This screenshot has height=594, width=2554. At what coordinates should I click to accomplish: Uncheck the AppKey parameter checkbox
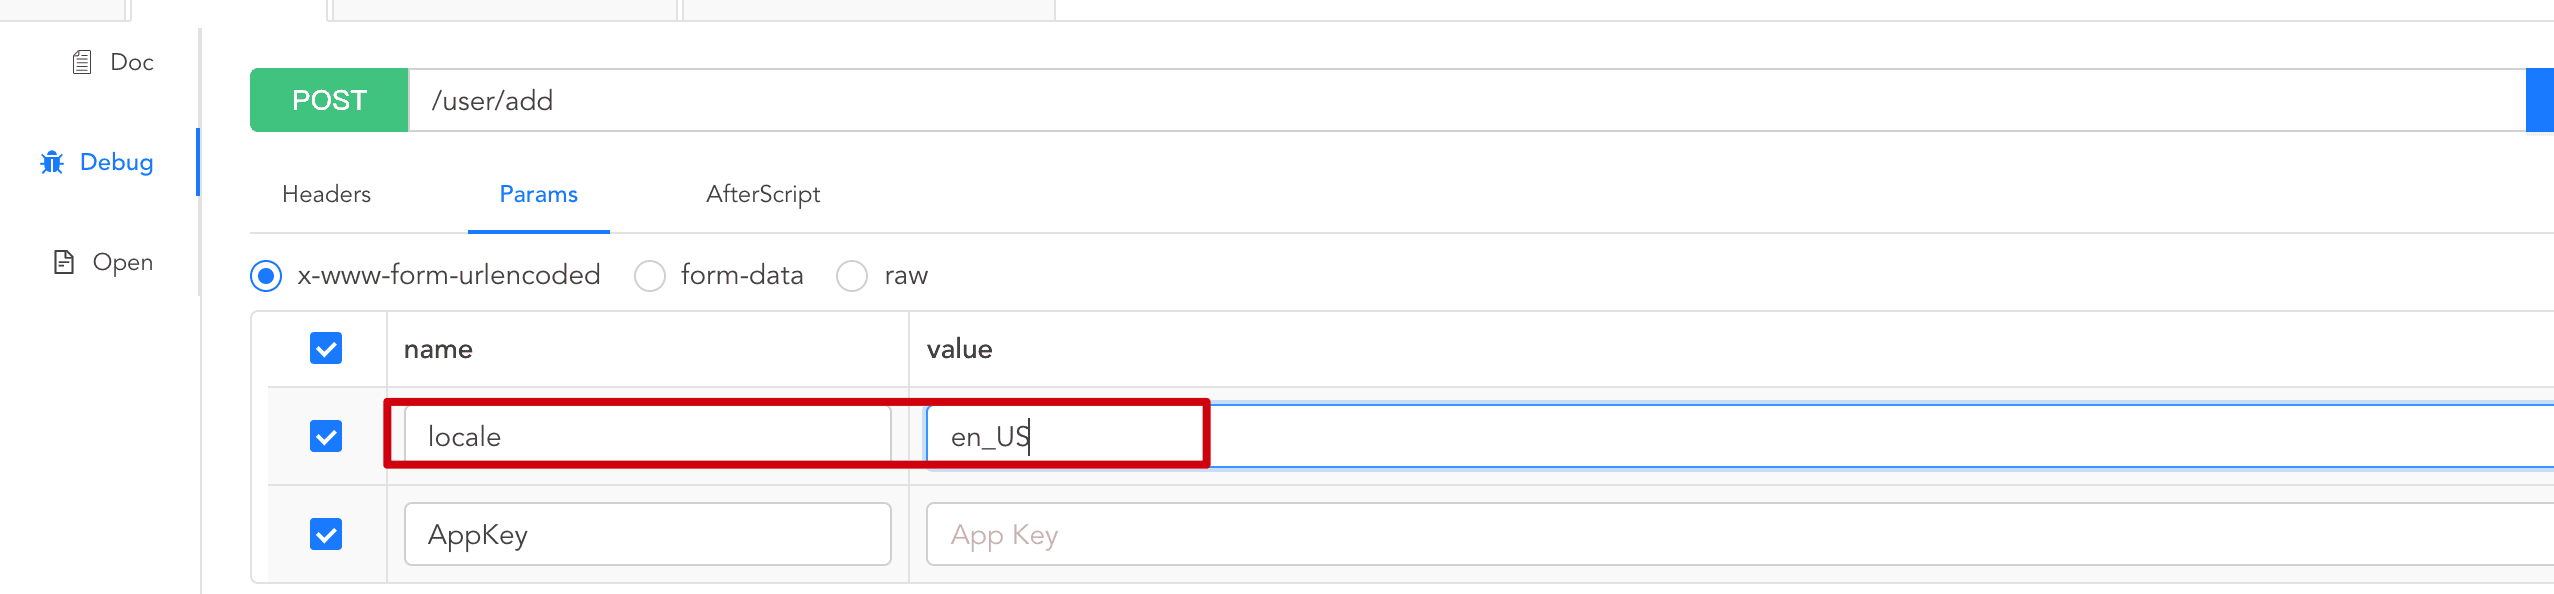326,534
